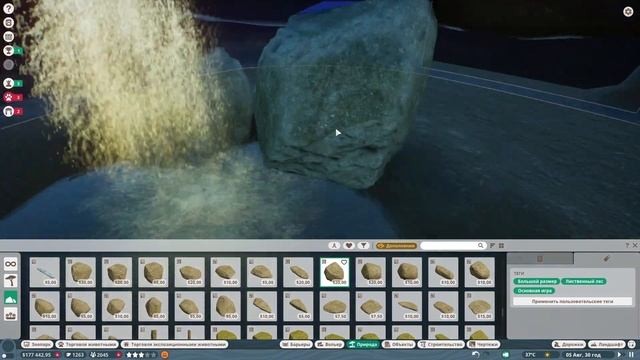Image resolution: width=640 pixels, height=360 pixels.
Task: Open the Барьеры build tab
Action: click(x=296, y=344)
